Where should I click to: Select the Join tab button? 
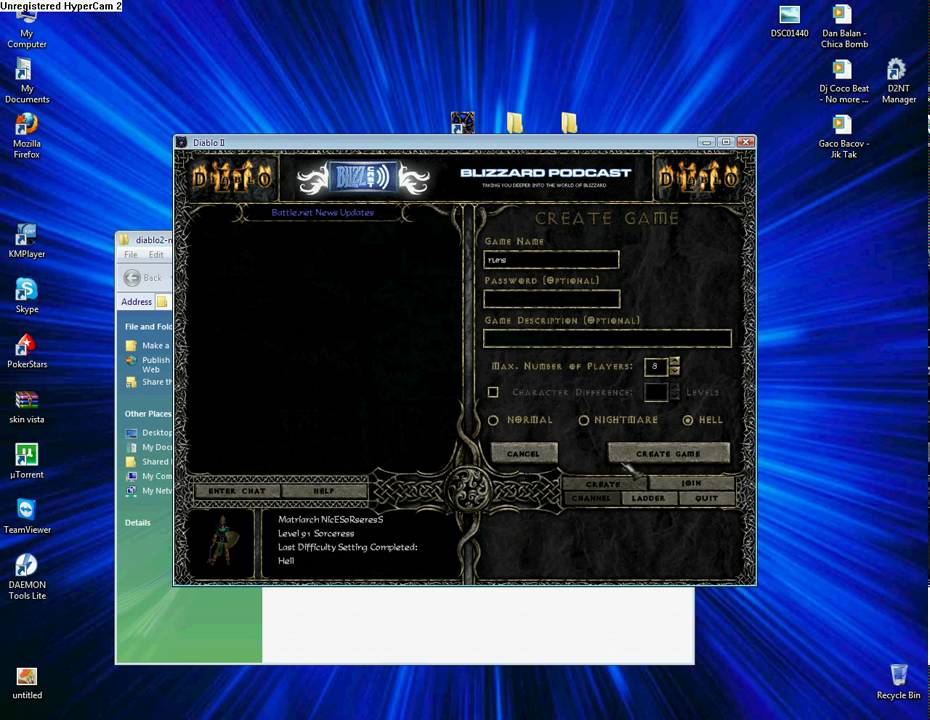(692, 483)
